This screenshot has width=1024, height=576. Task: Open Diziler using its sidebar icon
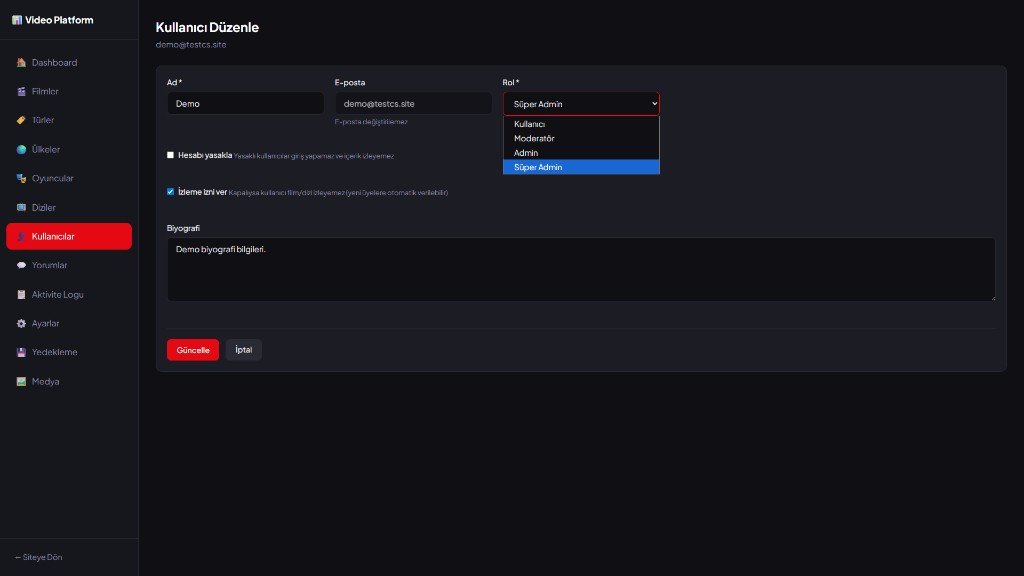pyautogui.click(x=20, y=207)
